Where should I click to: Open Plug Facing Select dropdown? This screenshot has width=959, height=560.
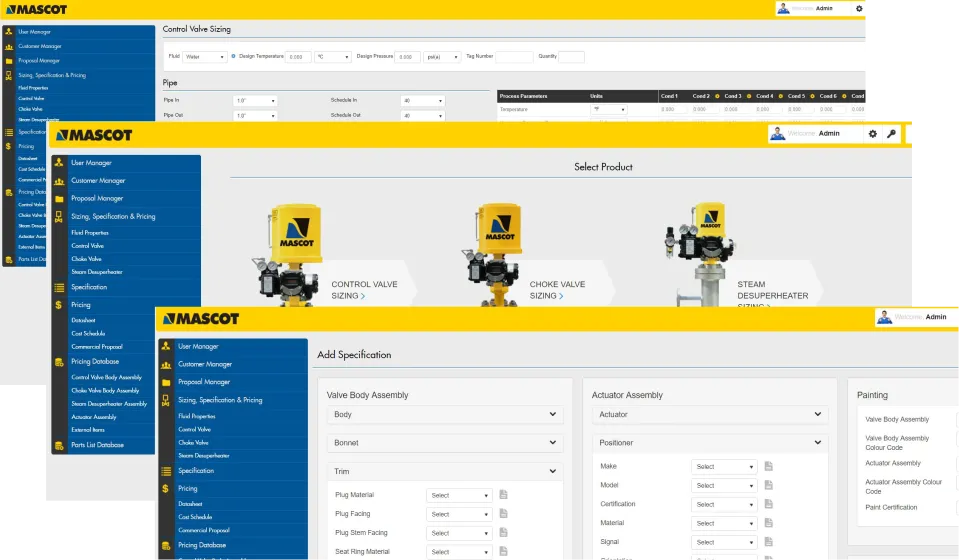click(459, 514)
